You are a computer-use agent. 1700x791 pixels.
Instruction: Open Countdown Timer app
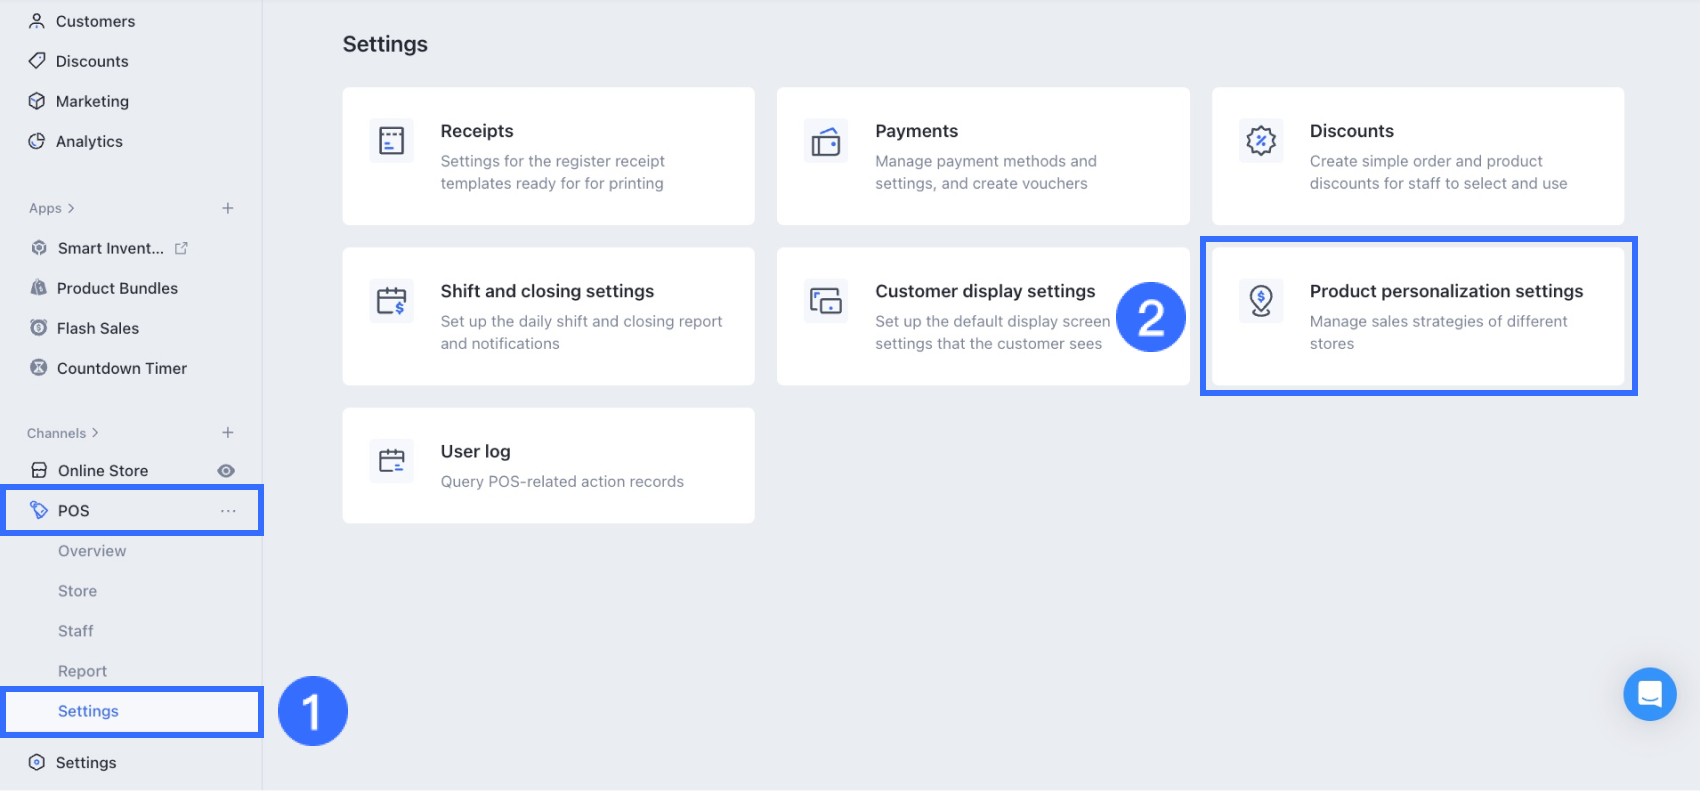pos(122,368)
